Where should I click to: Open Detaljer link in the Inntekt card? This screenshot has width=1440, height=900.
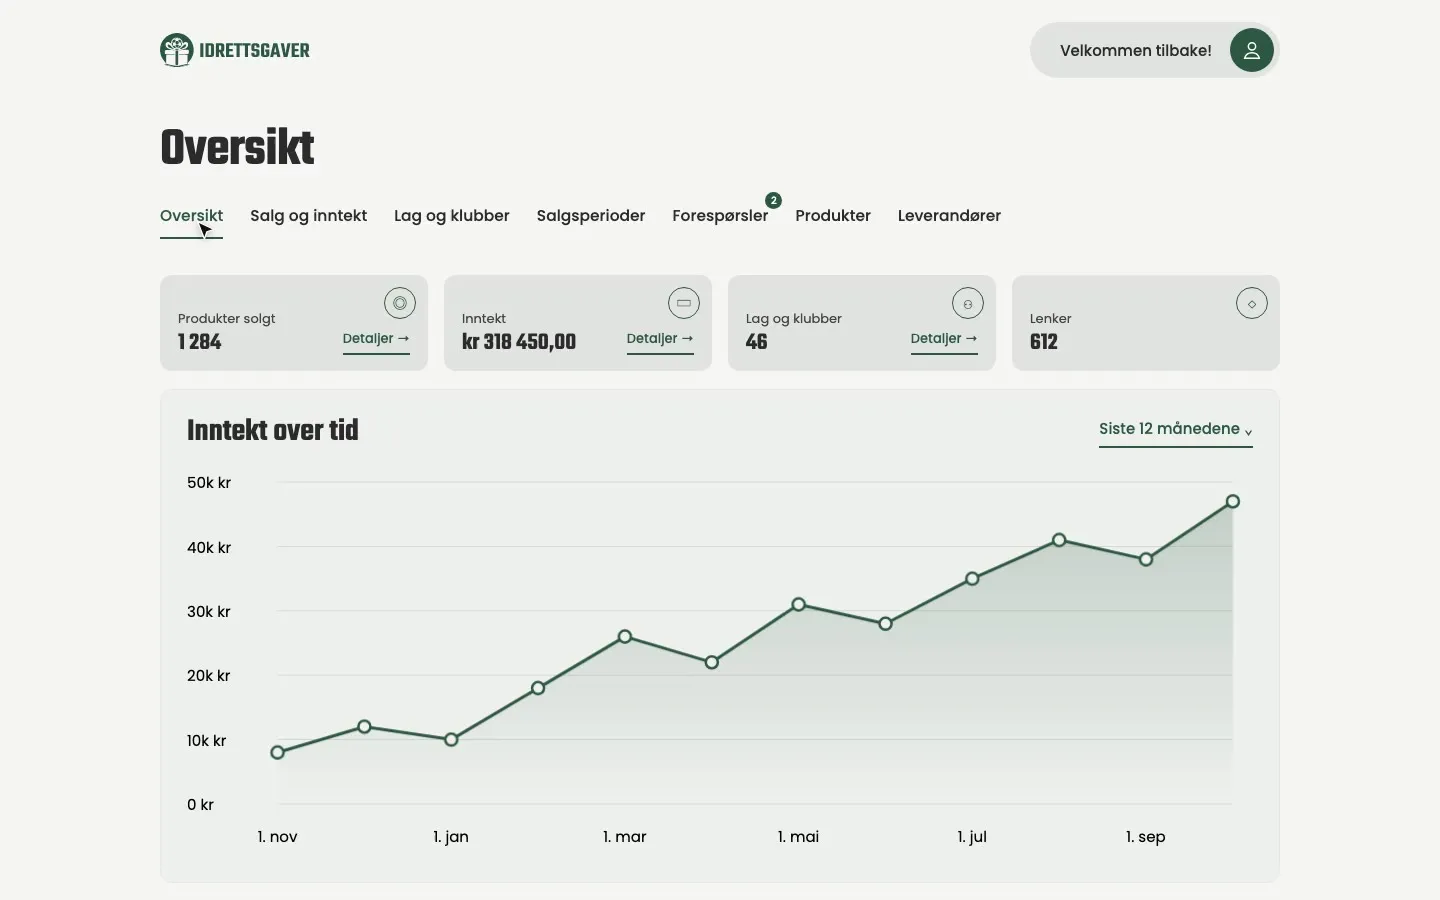click(x=660, y=339)
